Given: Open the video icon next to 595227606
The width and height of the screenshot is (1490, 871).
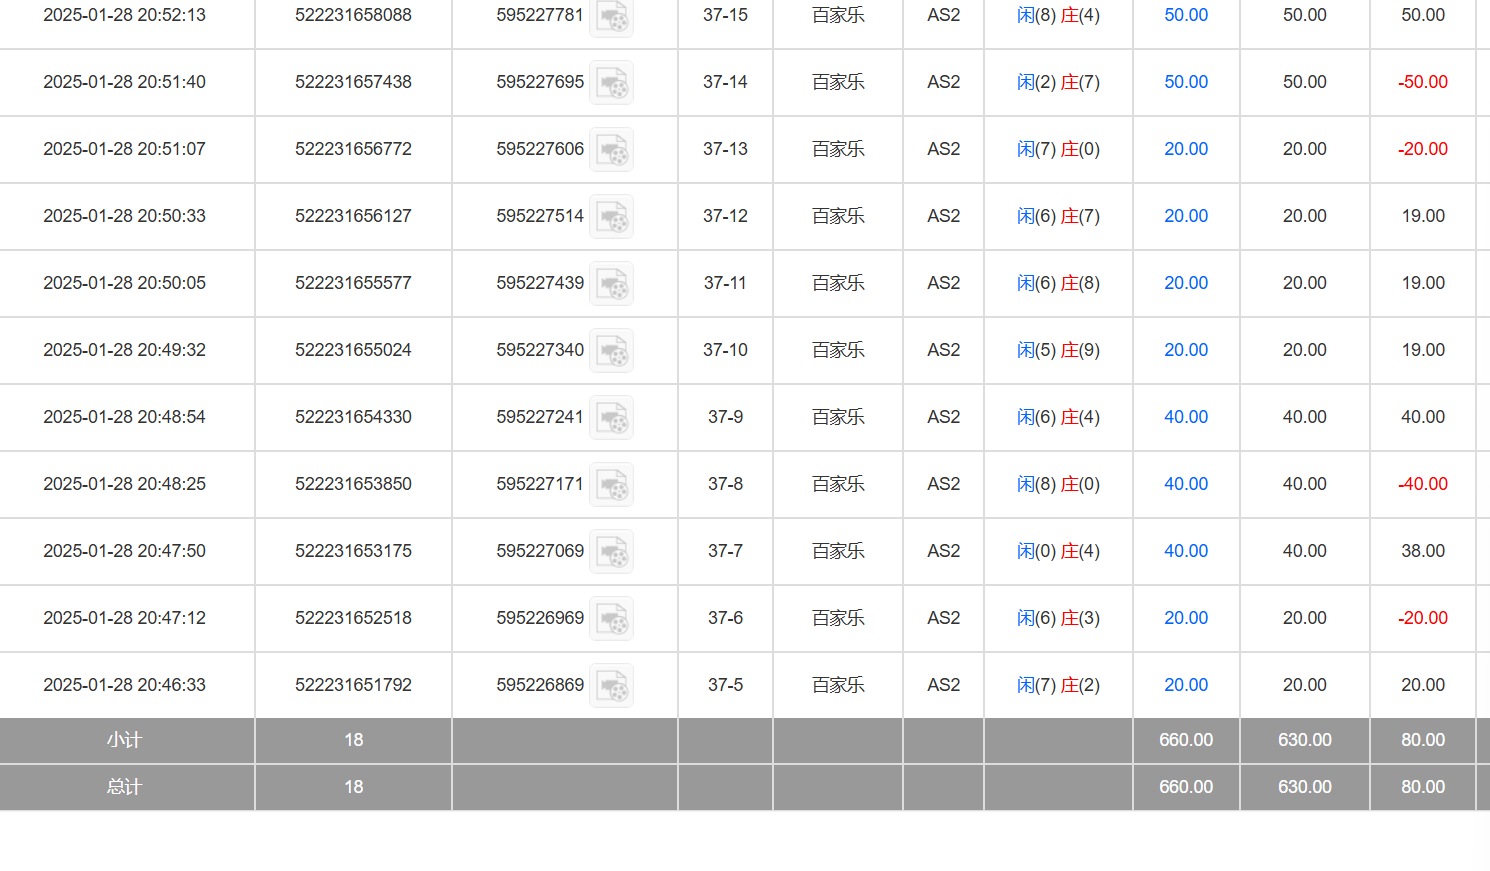Looking at the screenshot, I should click(611, 150).
